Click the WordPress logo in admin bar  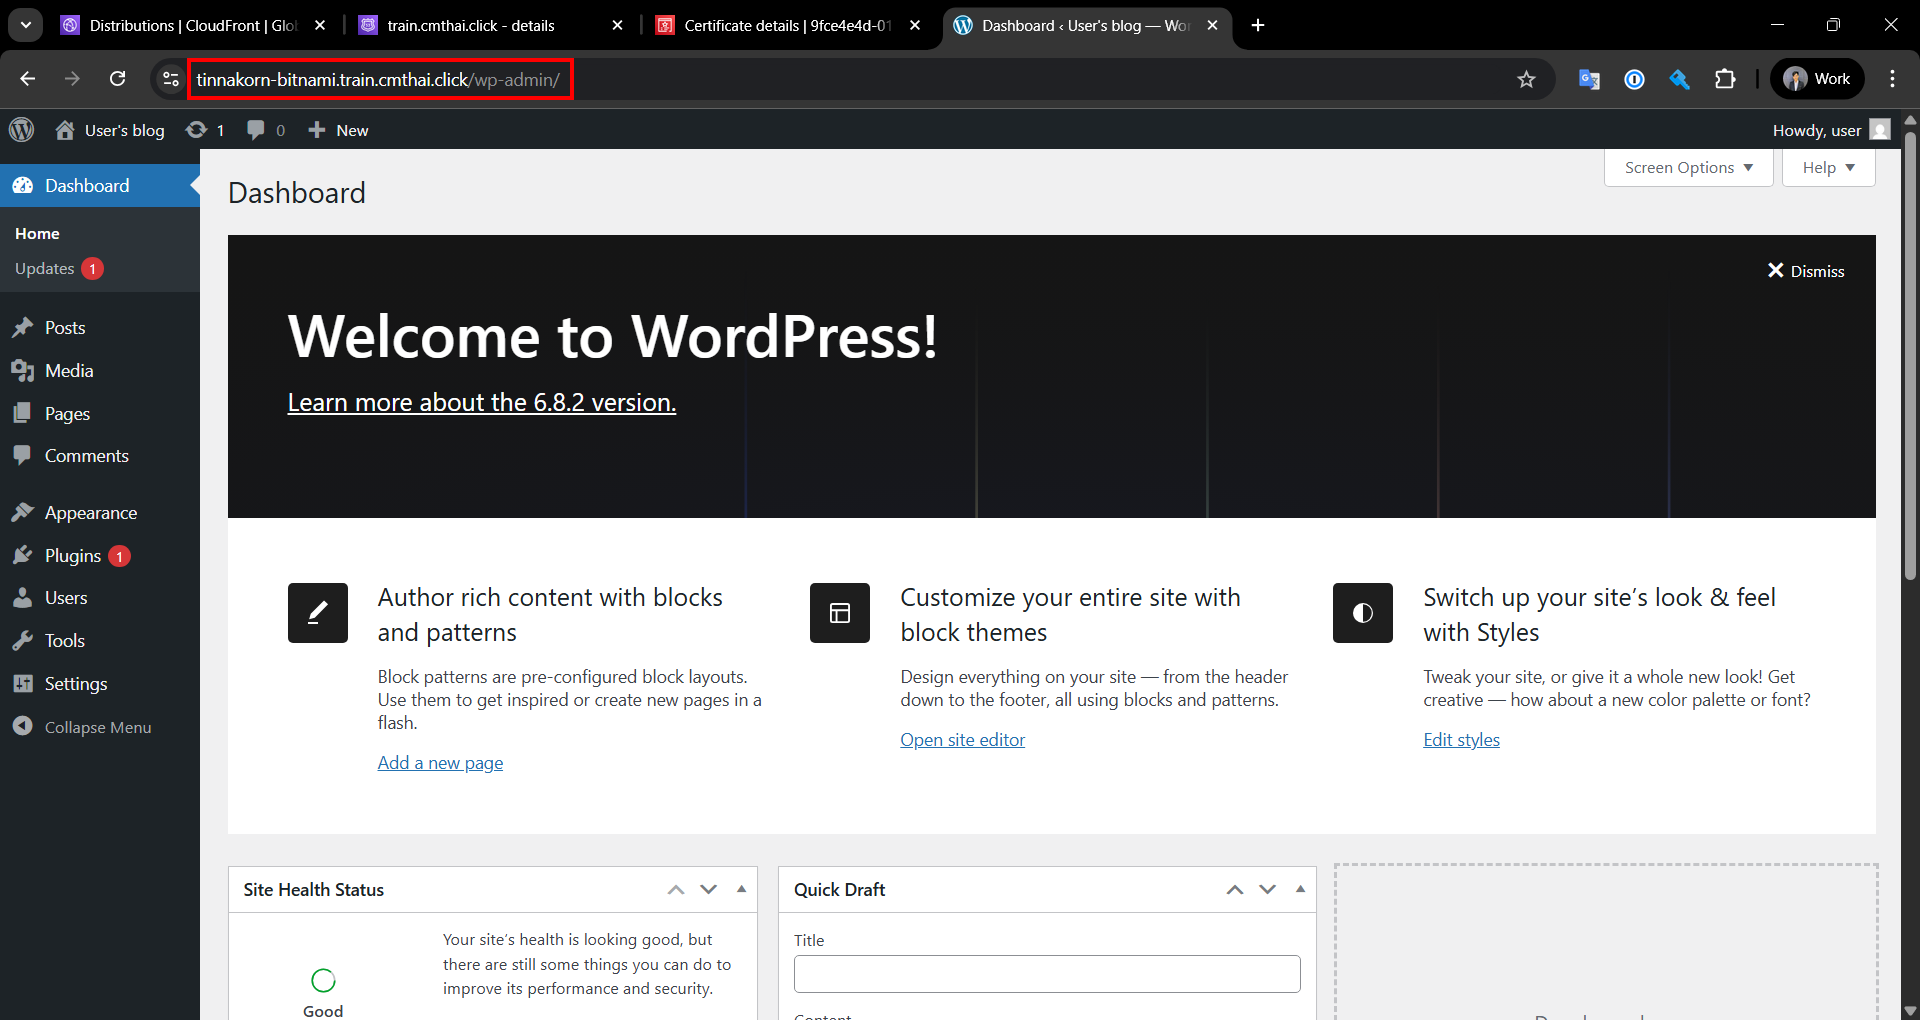22,130
